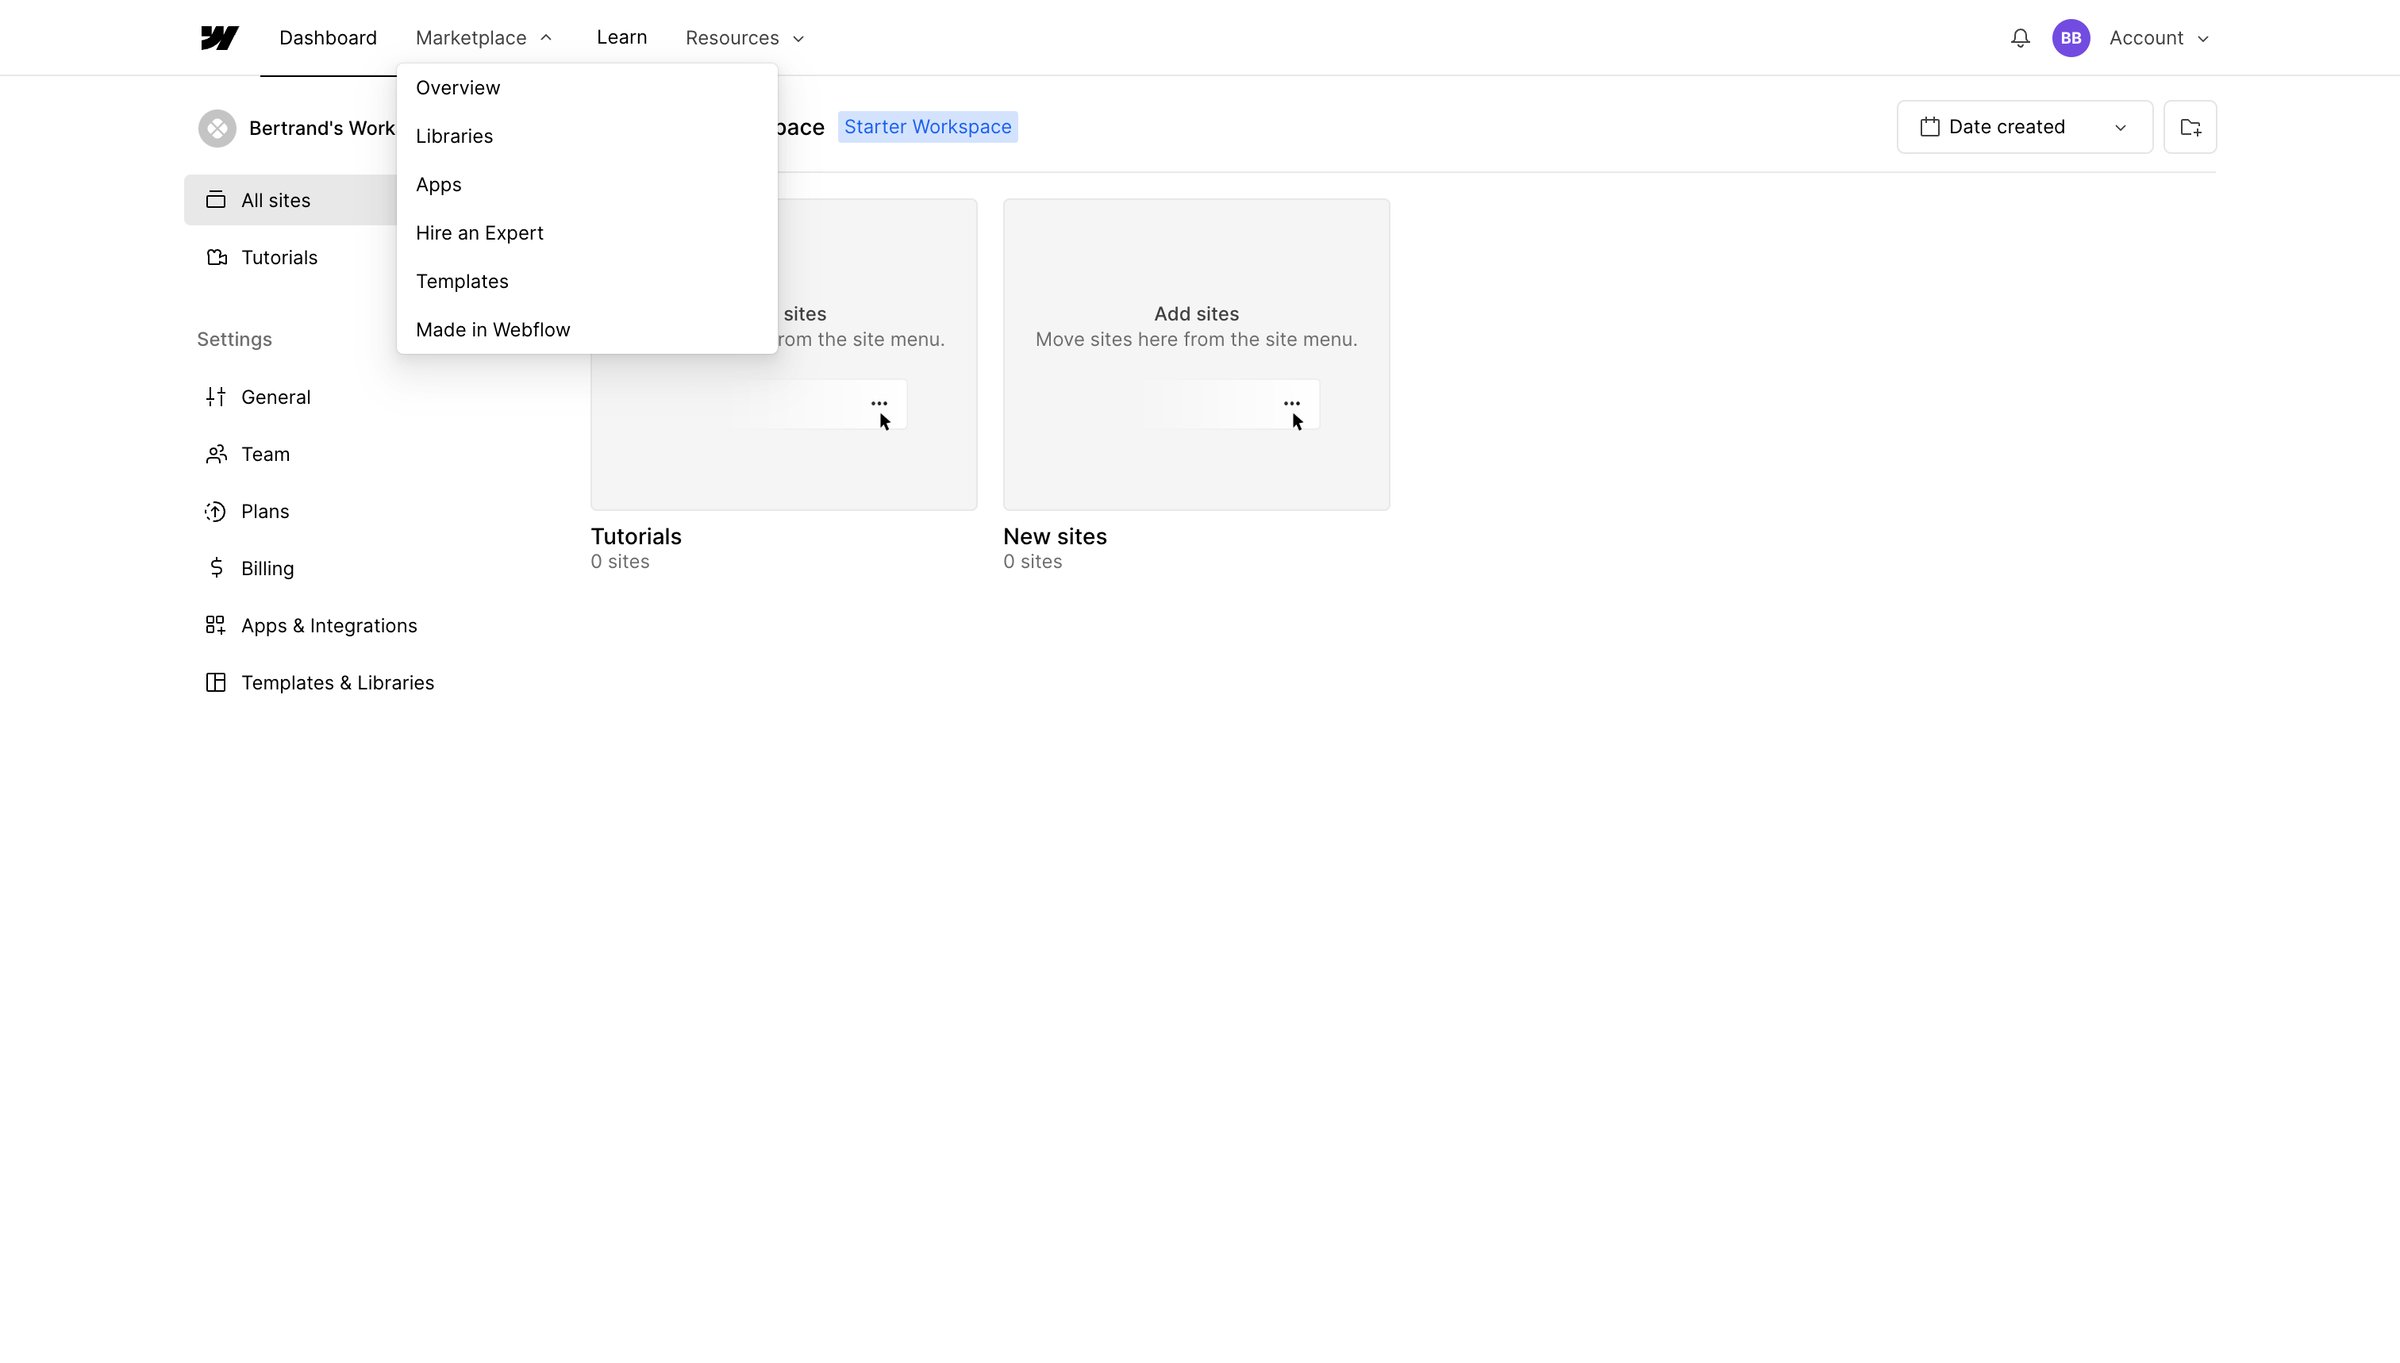This screenshot has height=1363, width=2400.
Task: Click the Tutorials folder title
Action: [x=636, y=537]
